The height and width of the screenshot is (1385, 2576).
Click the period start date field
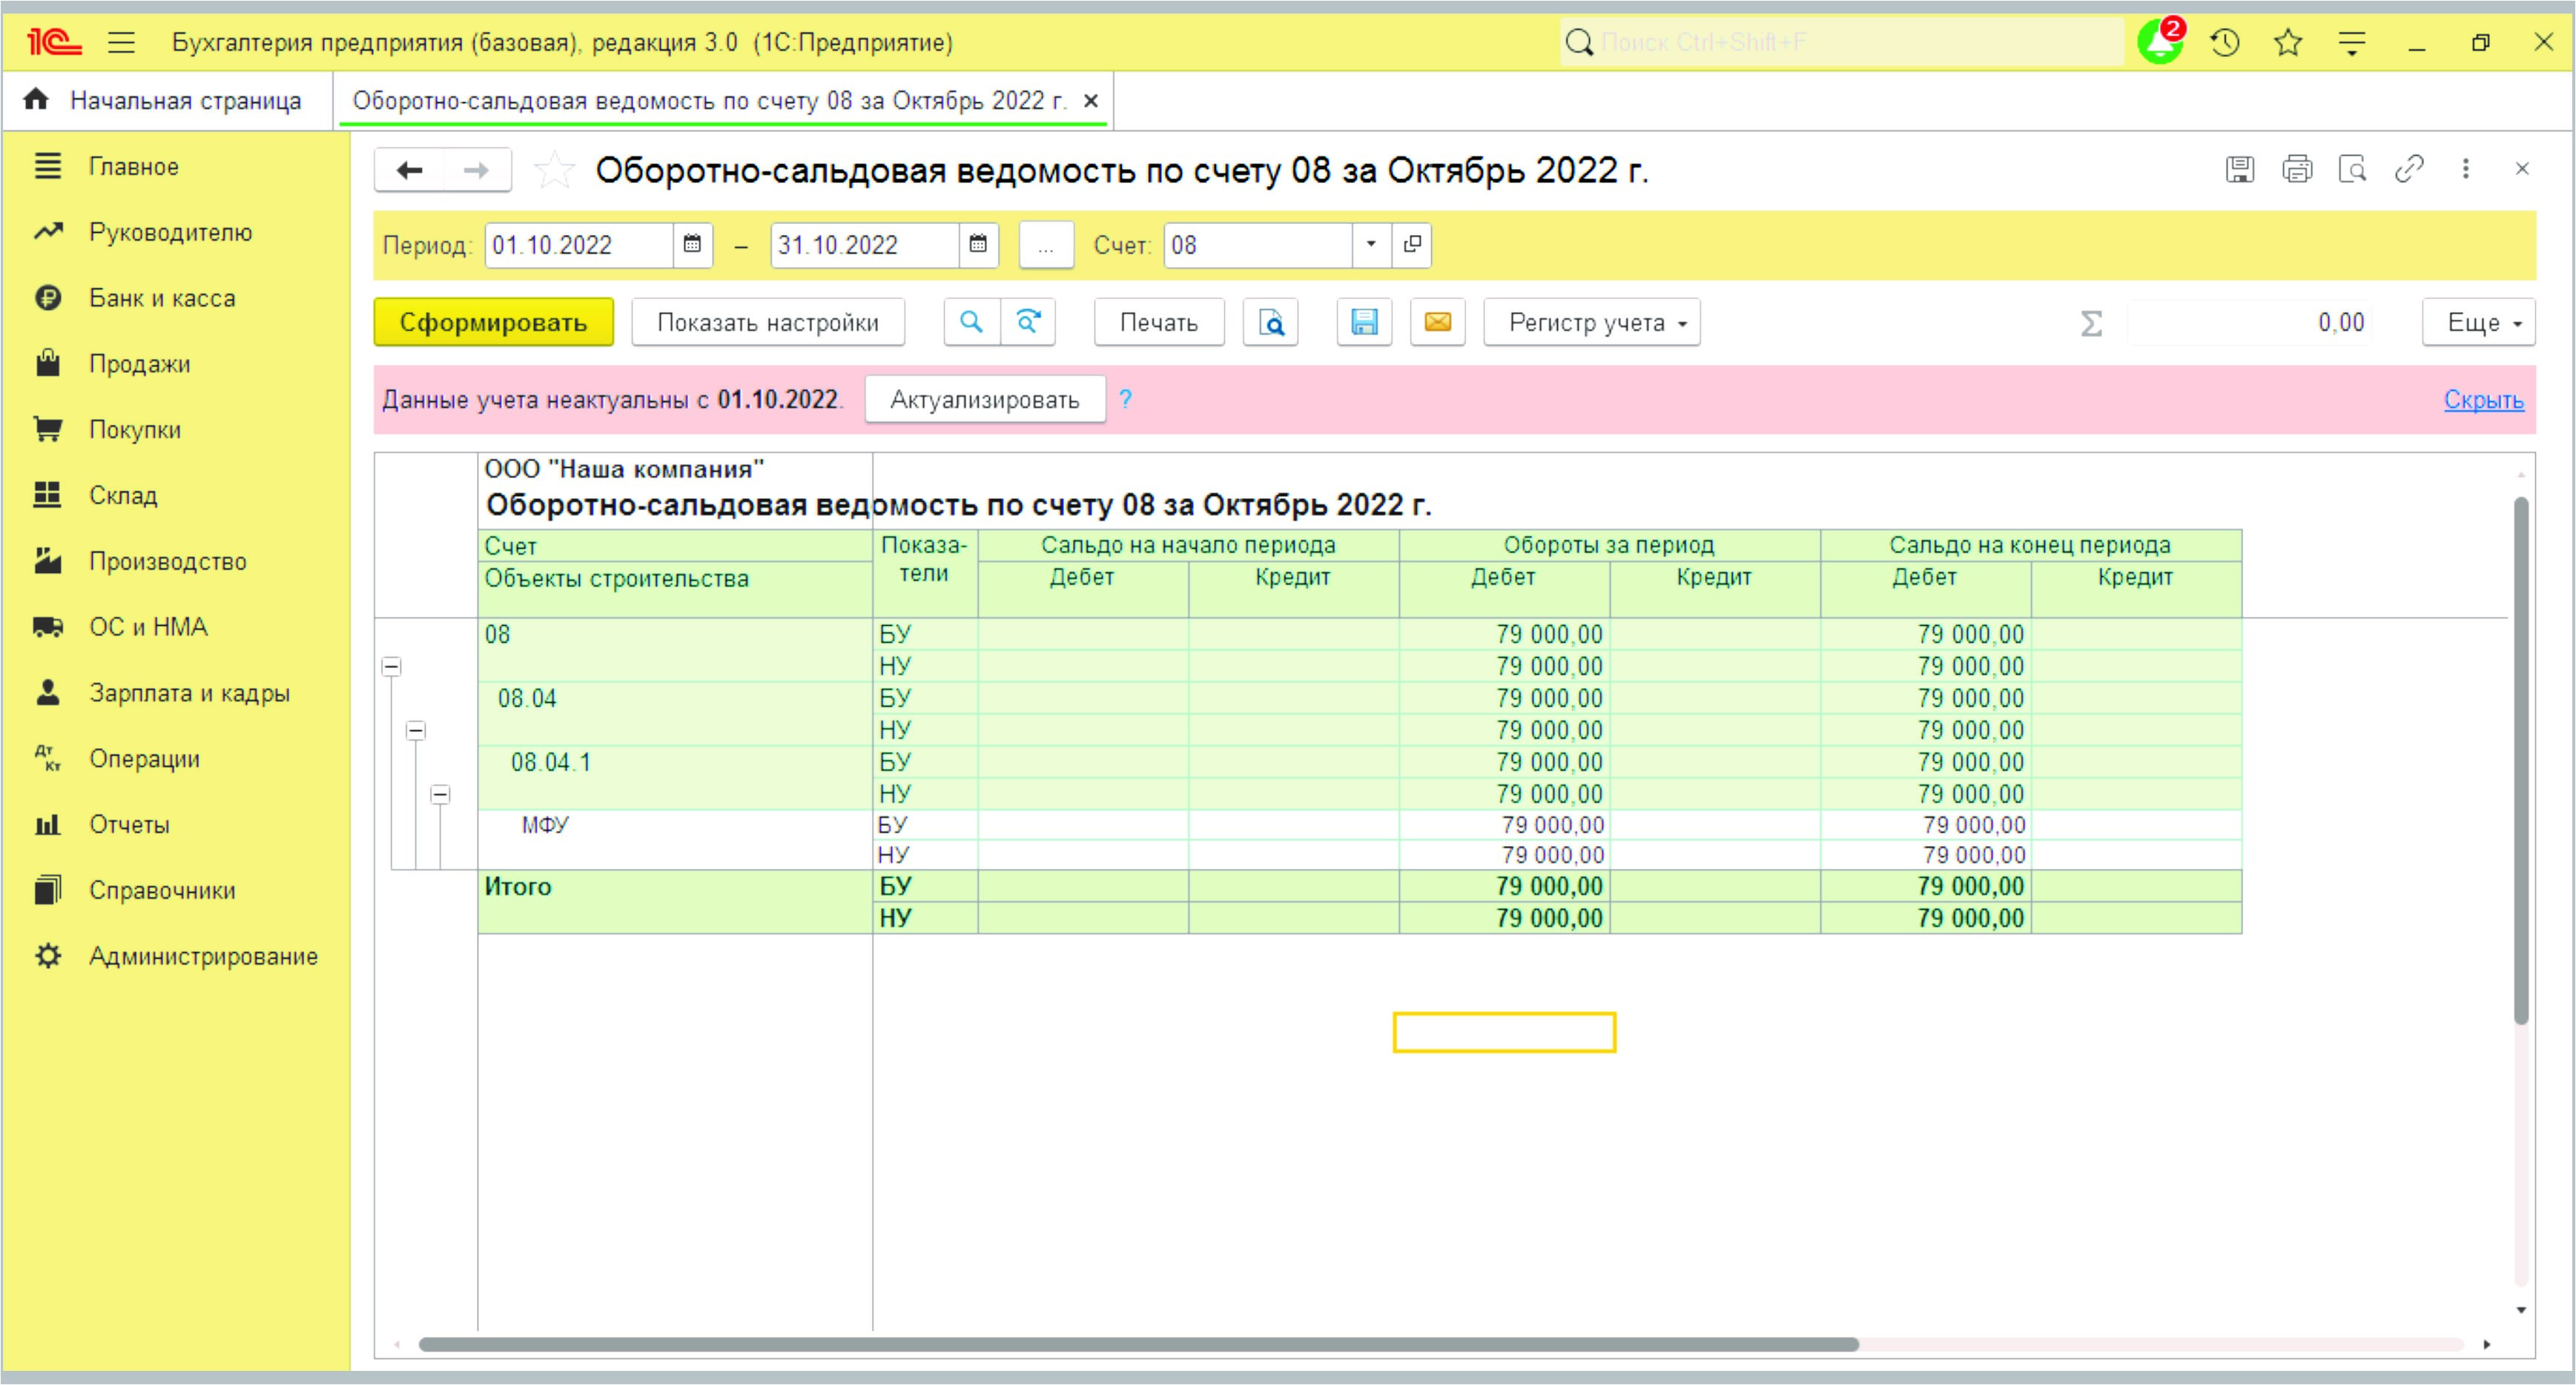coord(579,245)
